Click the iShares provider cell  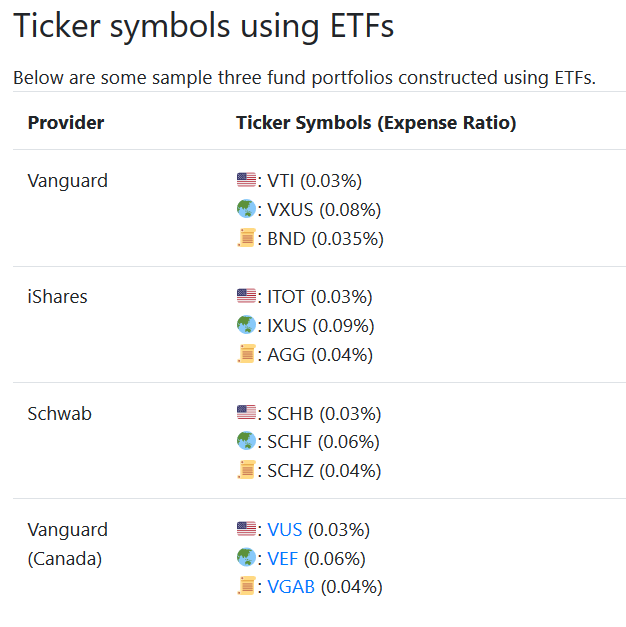(57, 297)
